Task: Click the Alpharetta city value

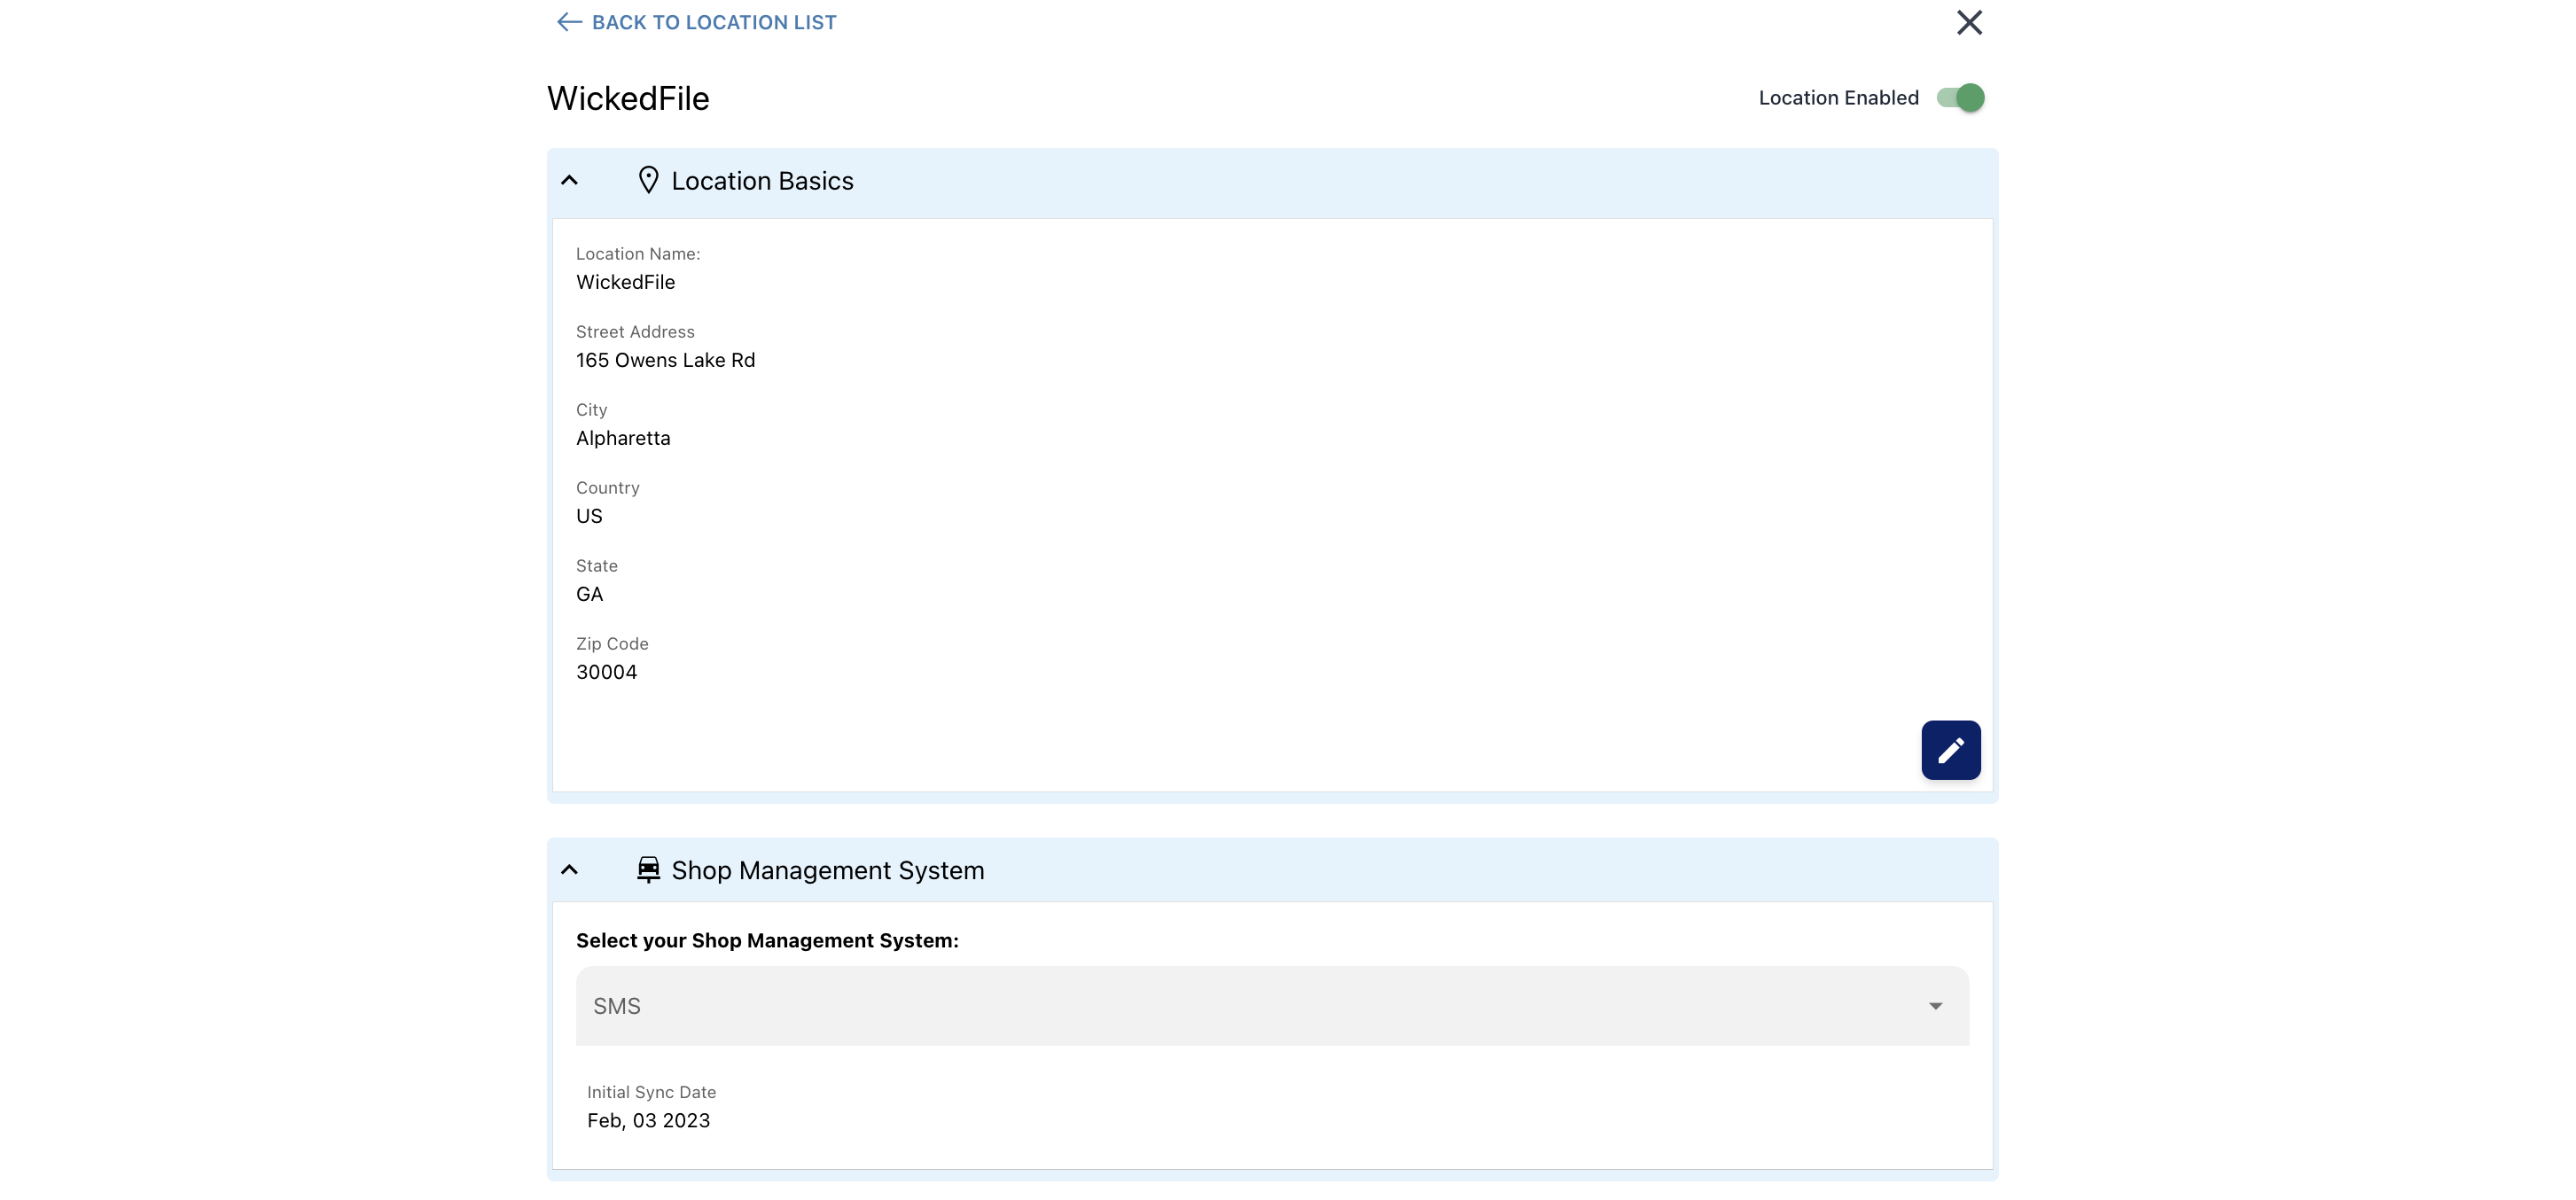Action: click(623, 438)
